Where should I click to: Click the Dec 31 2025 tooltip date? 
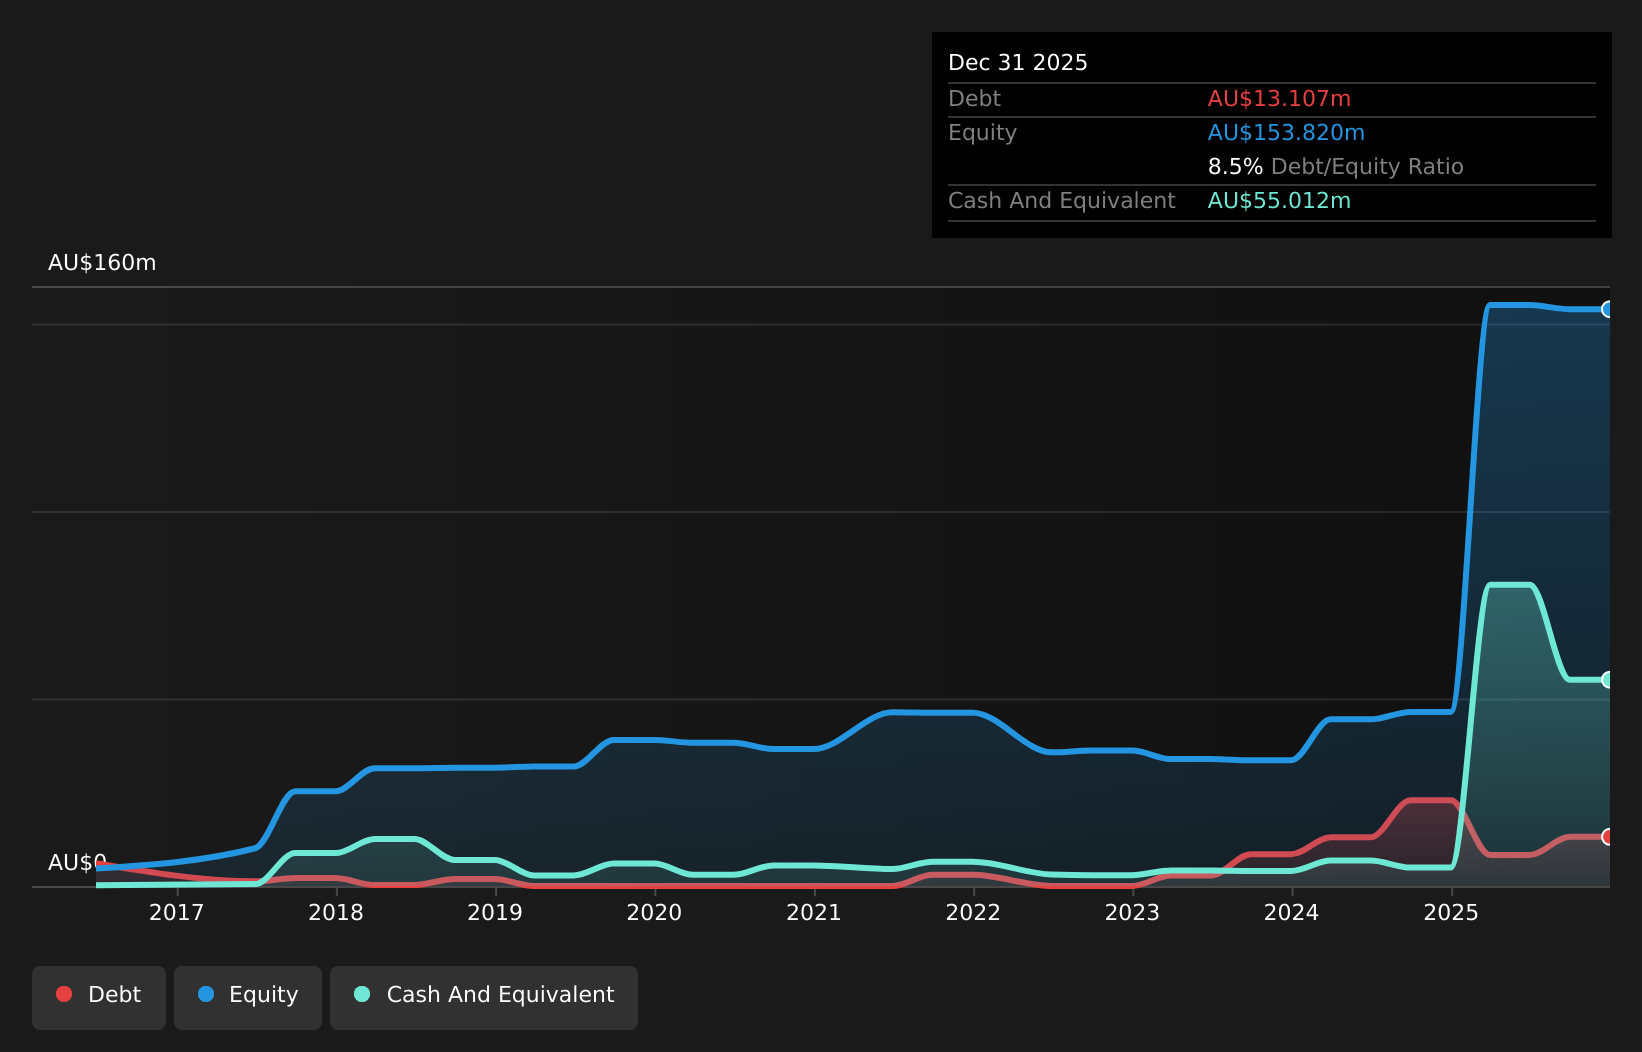click(1018, 63)
